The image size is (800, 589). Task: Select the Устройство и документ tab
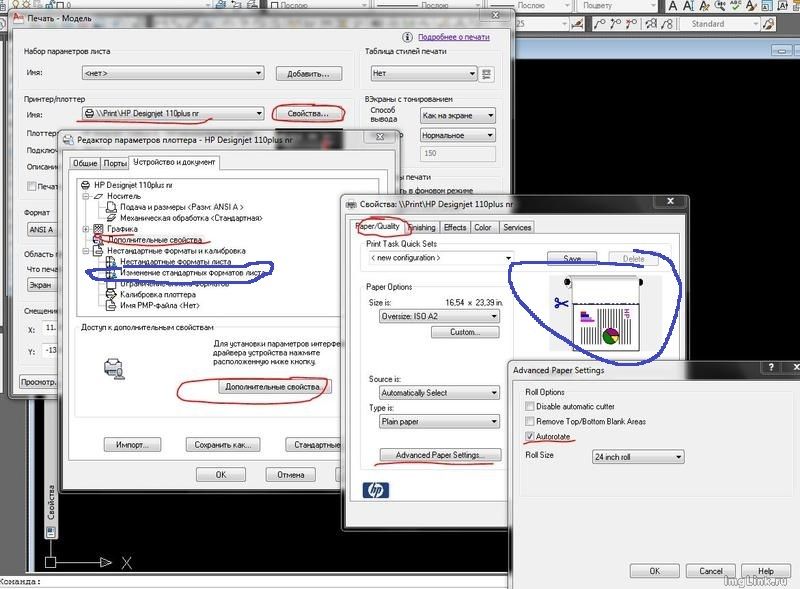pyautogui.click(x=174, y=162)
